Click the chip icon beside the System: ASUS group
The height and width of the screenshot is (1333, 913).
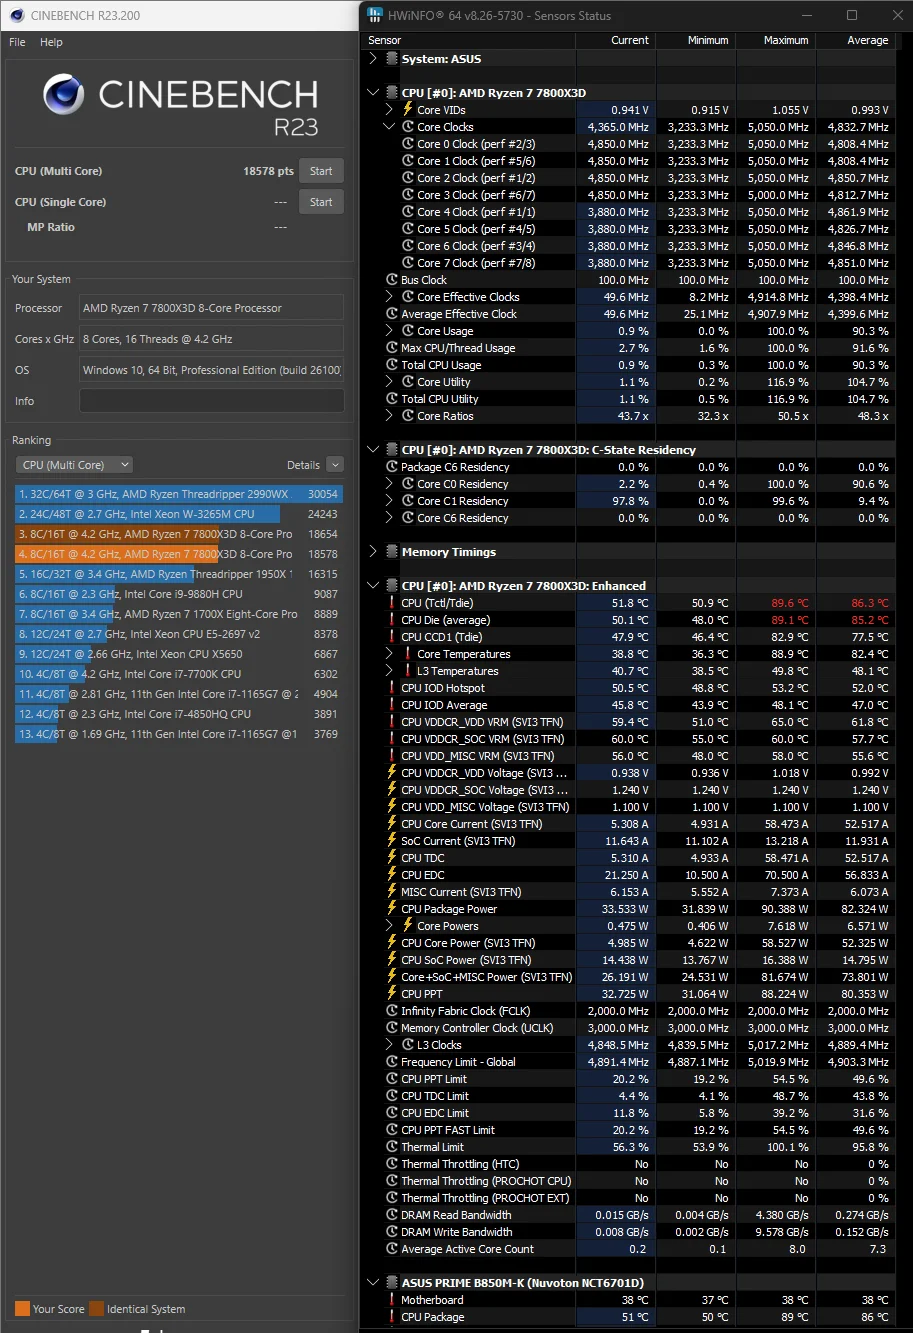(x=392, y=59)
